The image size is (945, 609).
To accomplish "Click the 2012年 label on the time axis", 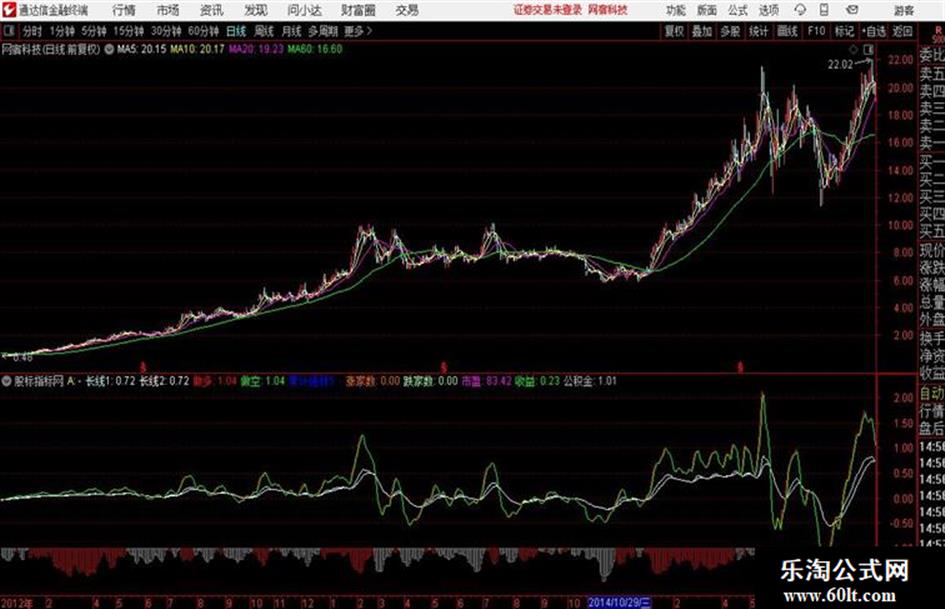I will click(17, 602).
